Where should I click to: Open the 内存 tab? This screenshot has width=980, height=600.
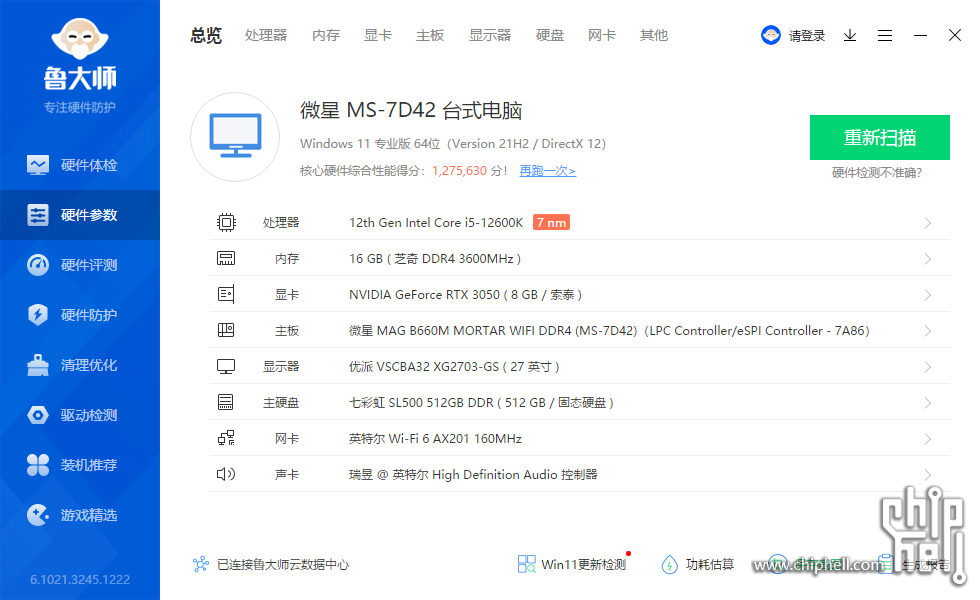tap(326, 36)
